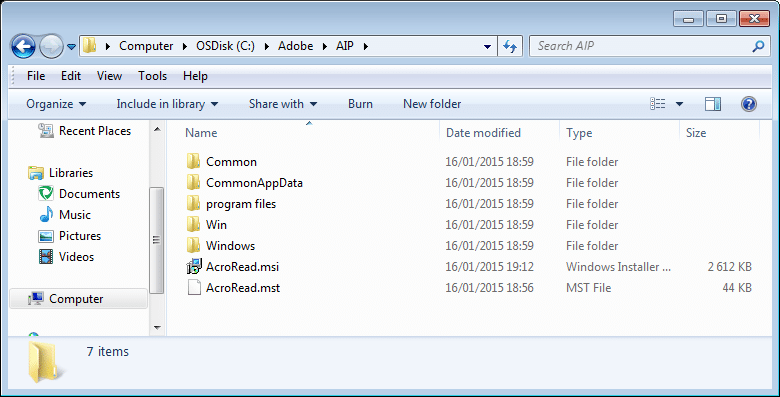Select Computer in navigation pane

tap(79, 298)
